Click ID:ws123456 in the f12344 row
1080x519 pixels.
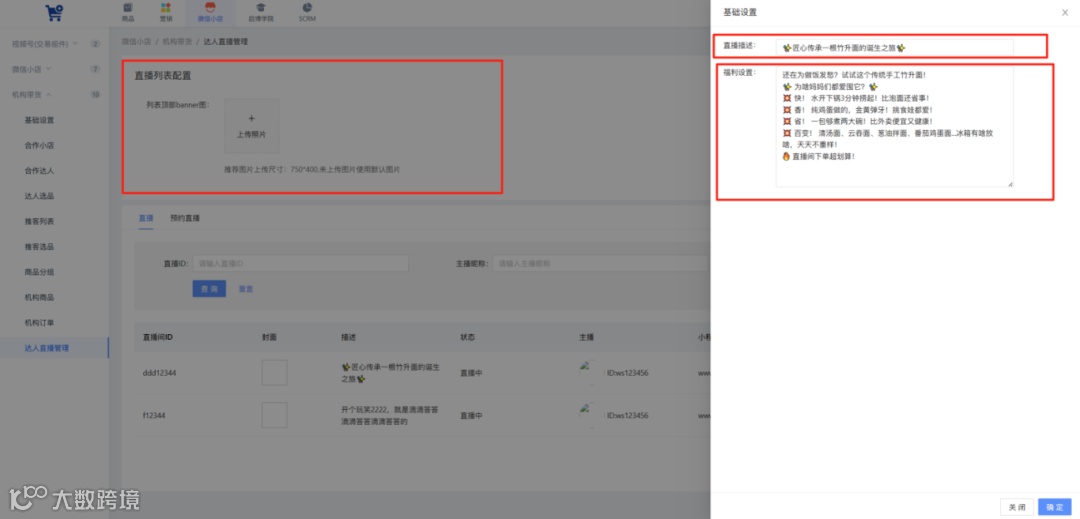(627, 416)
